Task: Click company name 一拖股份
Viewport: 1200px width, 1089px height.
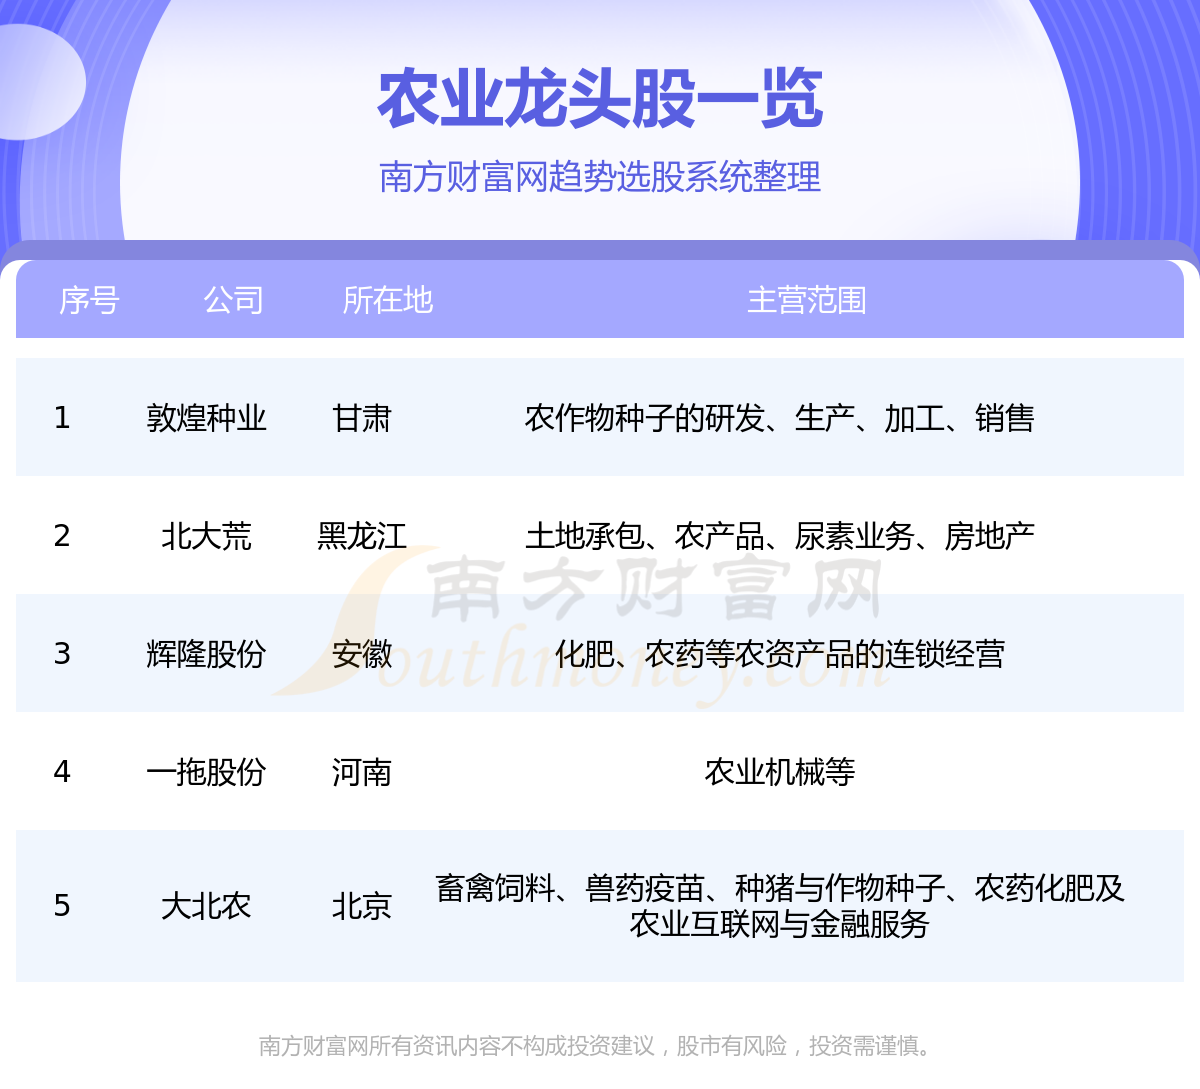Action: [x=206, y=772]
